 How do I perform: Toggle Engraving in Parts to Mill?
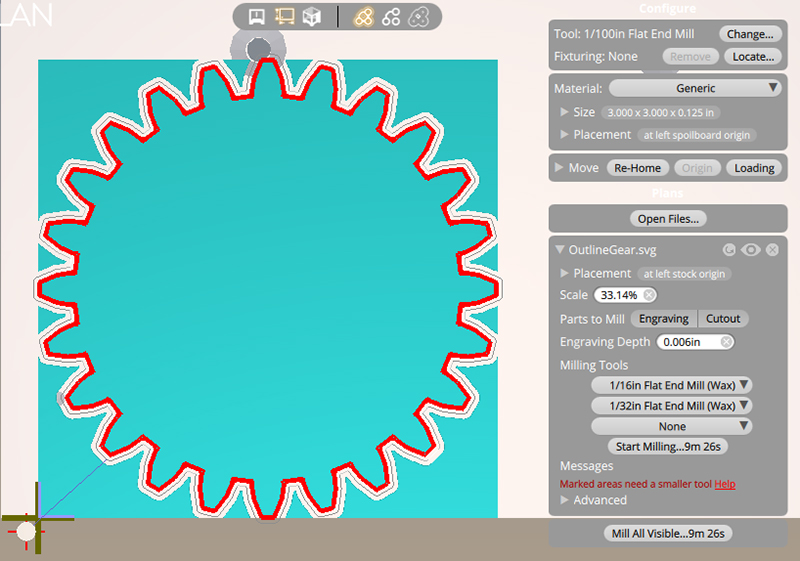point(664,319)
